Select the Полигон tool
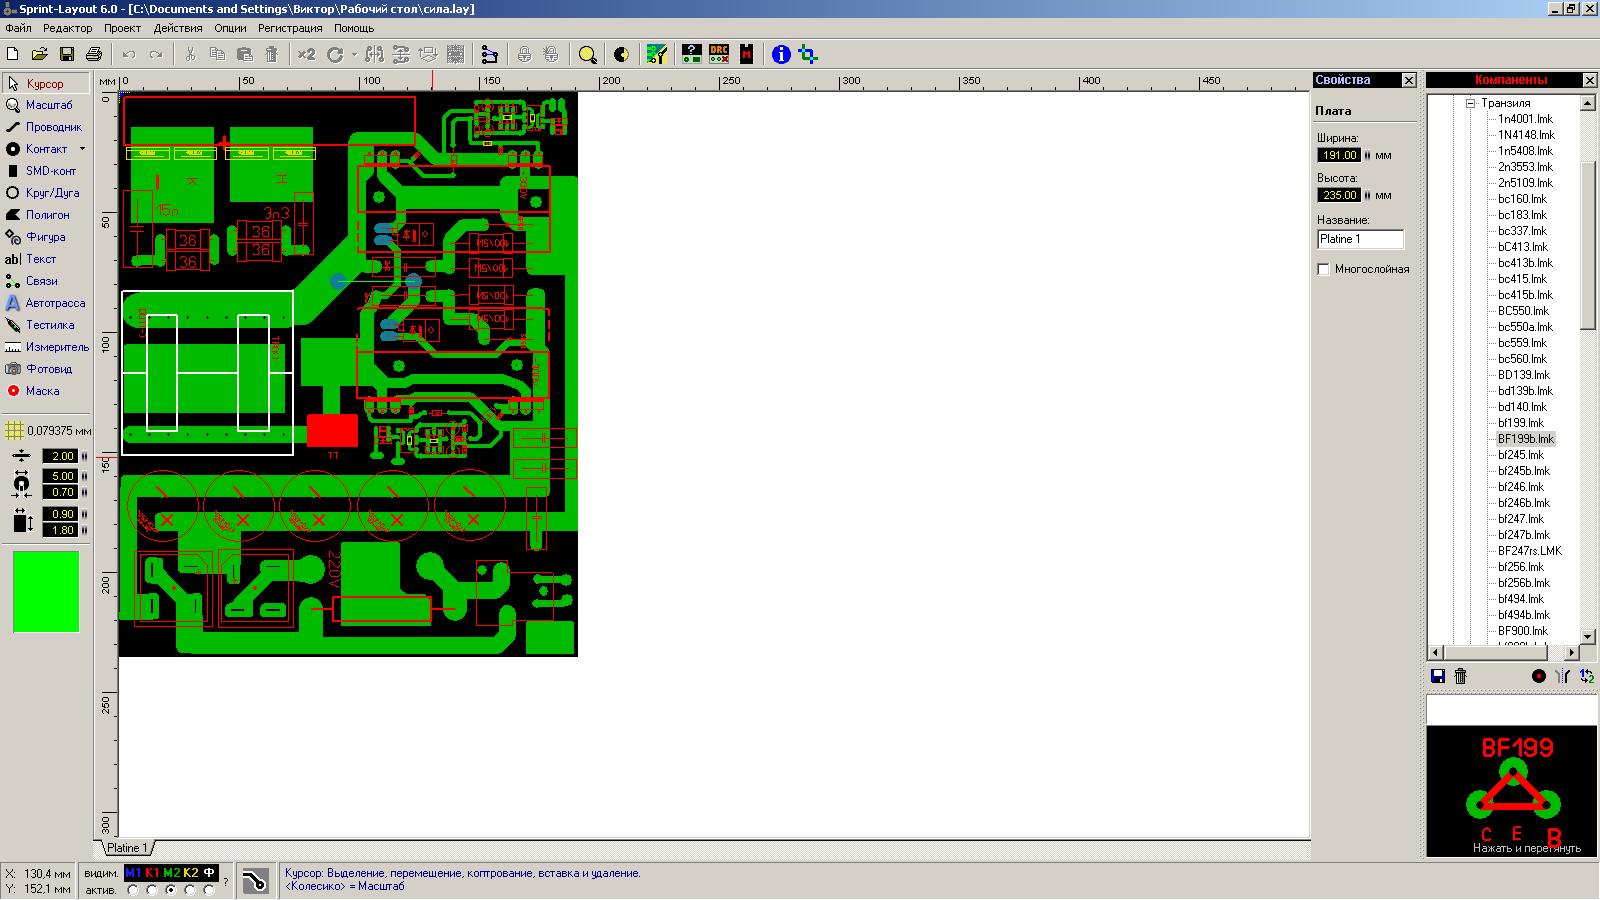 pyautogui.click(x=47, y=215)
